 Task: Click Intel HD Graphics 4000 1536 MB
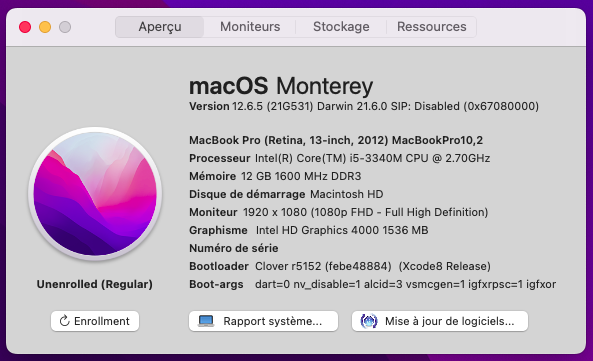342,230
